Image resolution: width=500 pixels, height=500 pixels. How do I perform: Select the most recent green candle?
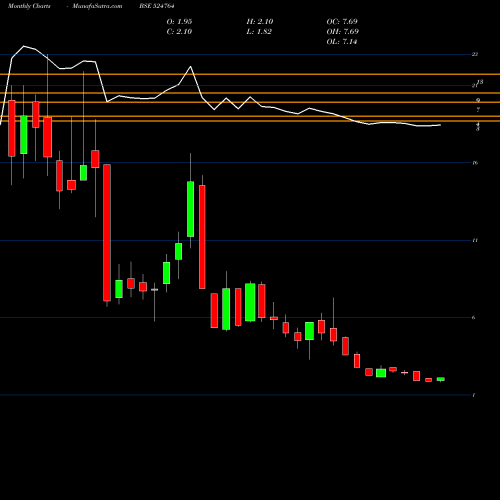[441, 379]
